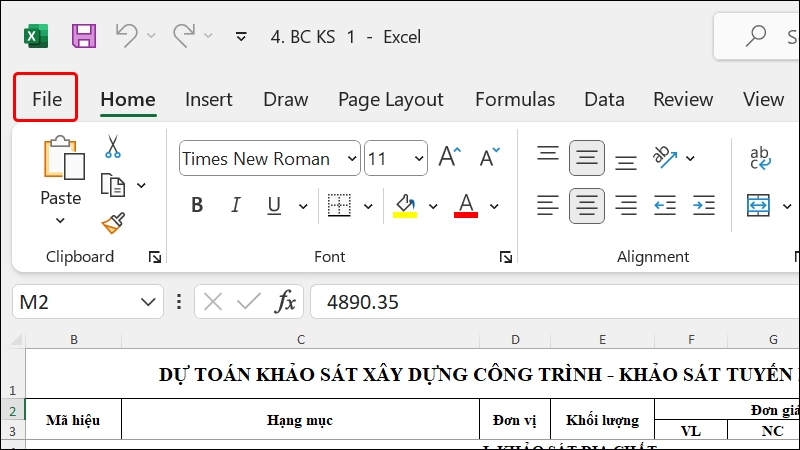Expand the Underline style arrow
Image resolution: width=800 pixels, height=450 pixels.
303,206
